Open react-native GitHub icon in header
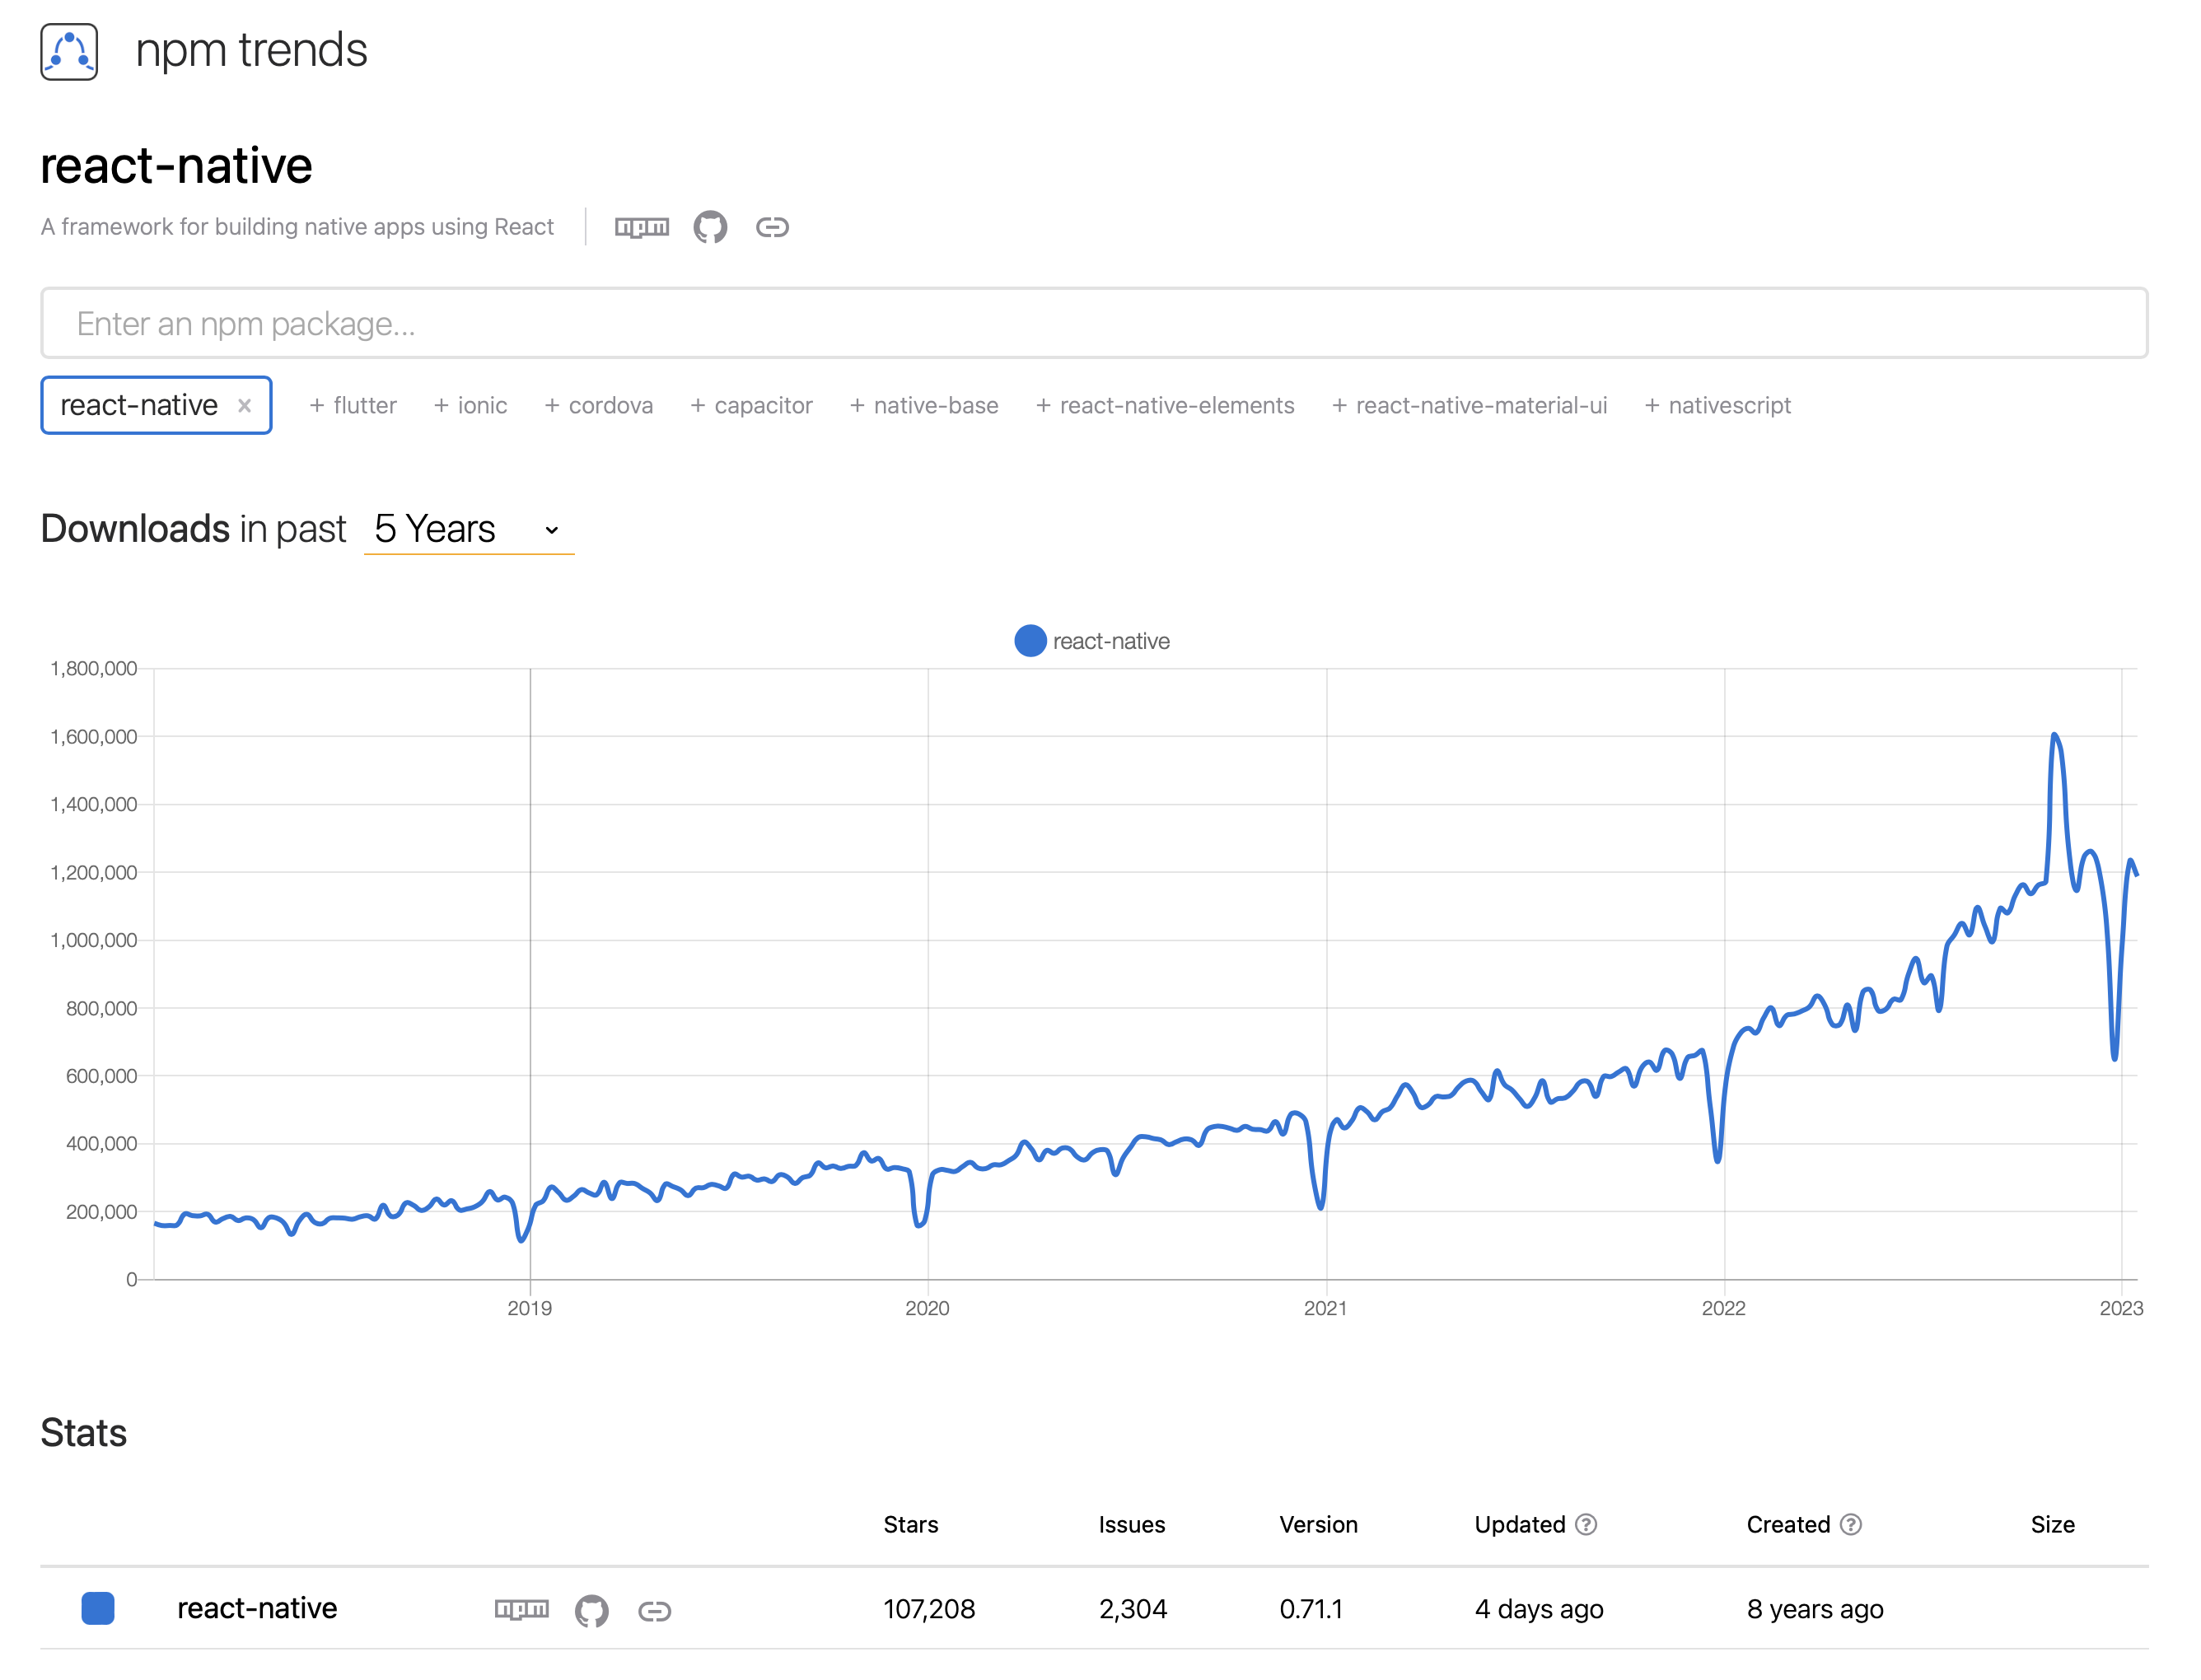The height and width of the screenshot is (1680, 2201). 710,227
